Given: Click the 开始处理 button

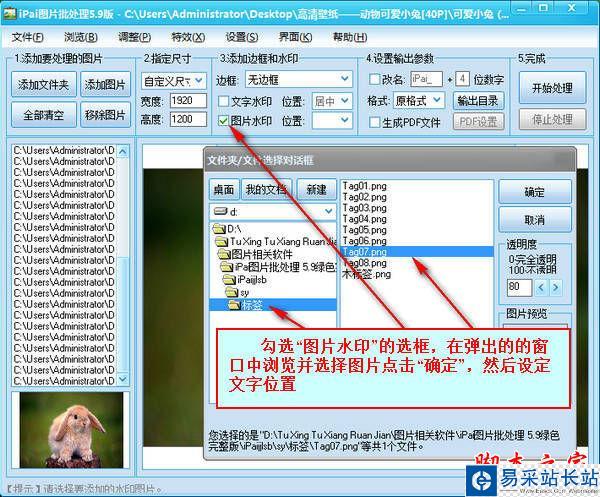Looking at the screenshot, I should point(552,88).
